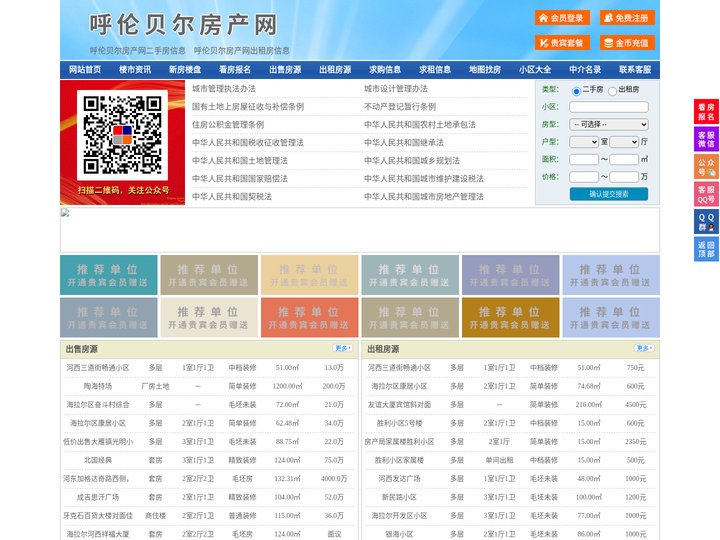The width and height of the screenshot is (720, 540).
Task: Open the 新民路小区 rental listing
Action: (x=399, y=497)
